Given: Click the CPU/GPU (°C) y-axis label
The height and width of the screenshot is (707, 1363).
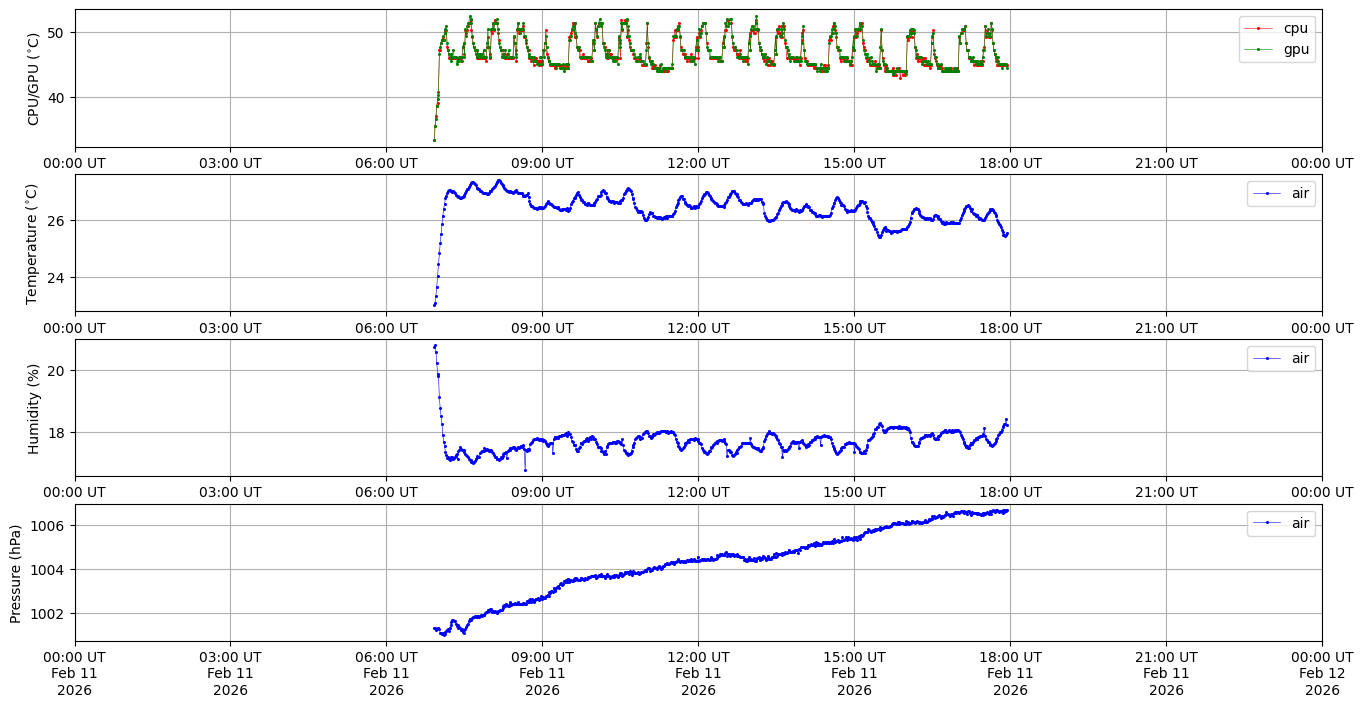Looking at the screenshot, I should tap(34, 79).
